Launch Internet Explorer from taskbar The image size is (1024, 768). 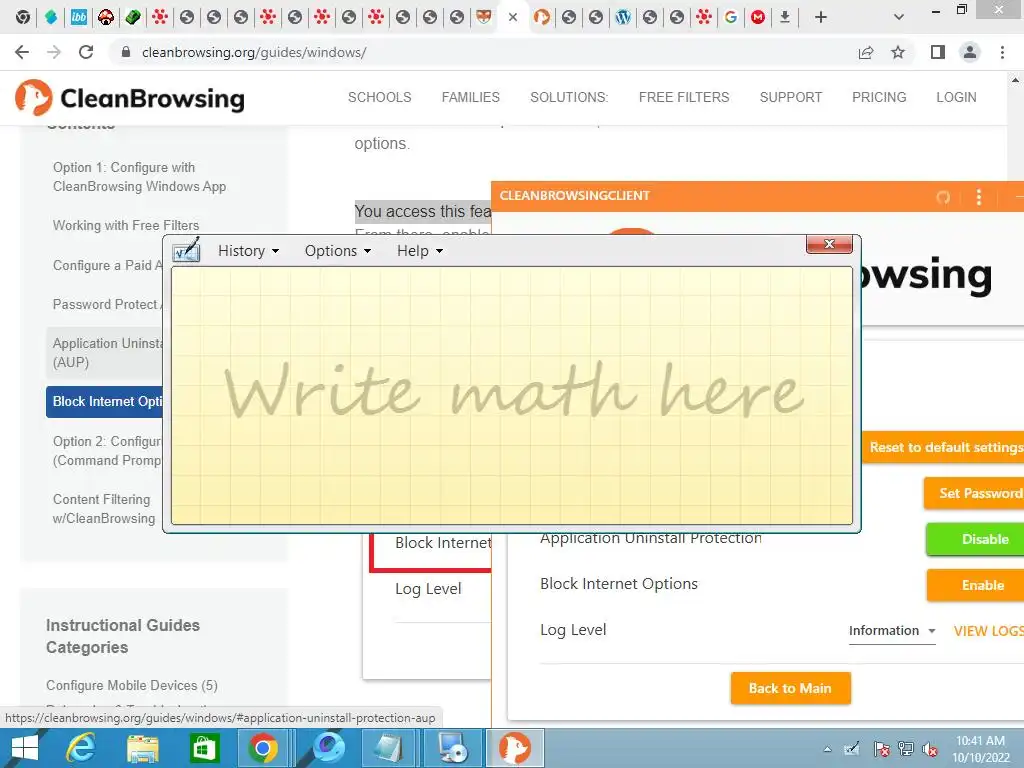pos(80,748)
